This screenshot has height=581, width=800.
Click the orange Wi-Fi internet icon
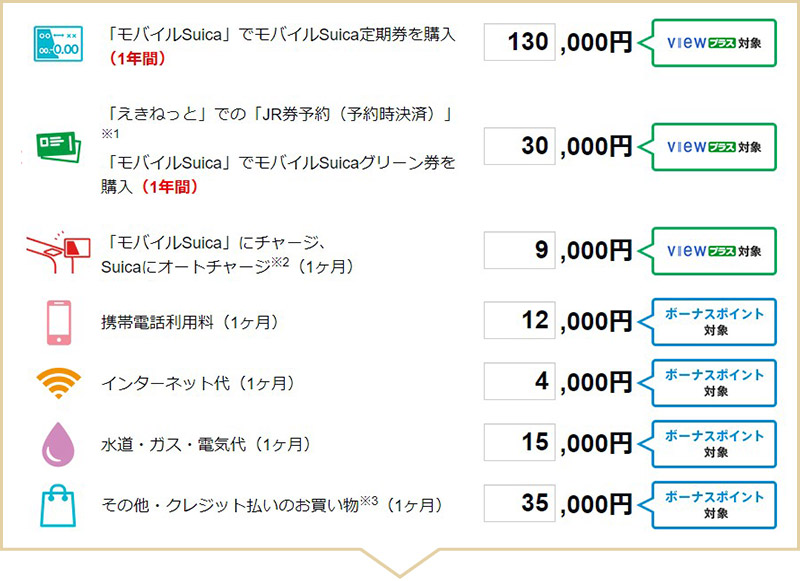click(x=59, y=383)
